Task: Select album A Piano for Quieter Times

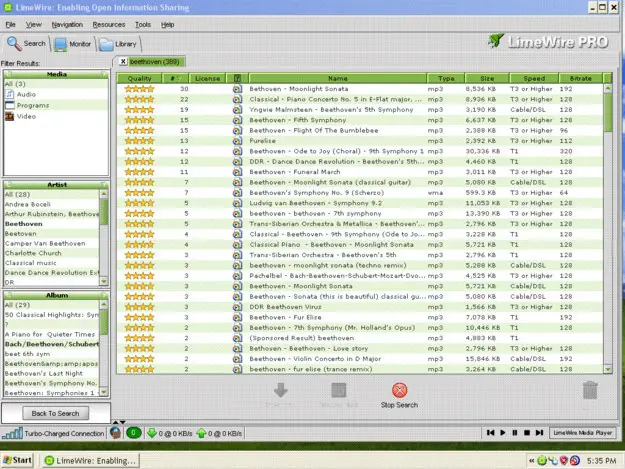Action: pos(51,334)
